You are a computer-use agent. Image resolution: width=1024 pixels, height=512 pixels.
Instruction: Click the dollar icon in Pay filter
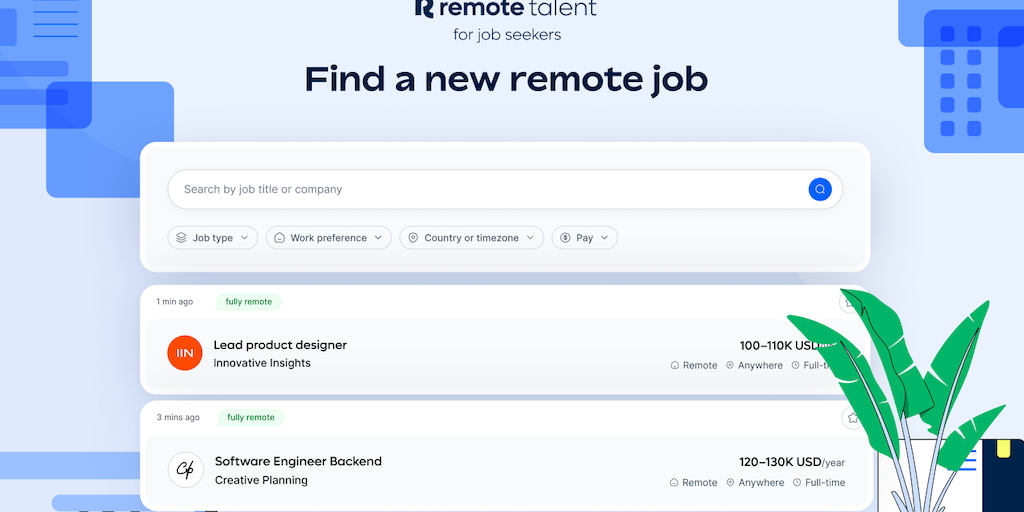click(x=565, y=238)
